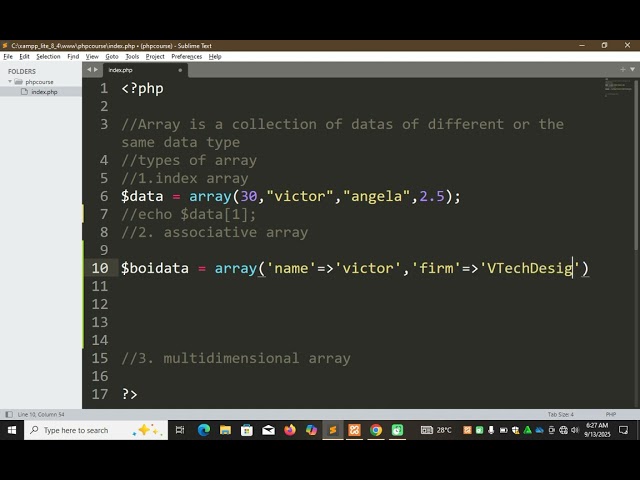Open the 6:27 AM clock calendar
Screen dimensions: 640x480
(597, 430)
